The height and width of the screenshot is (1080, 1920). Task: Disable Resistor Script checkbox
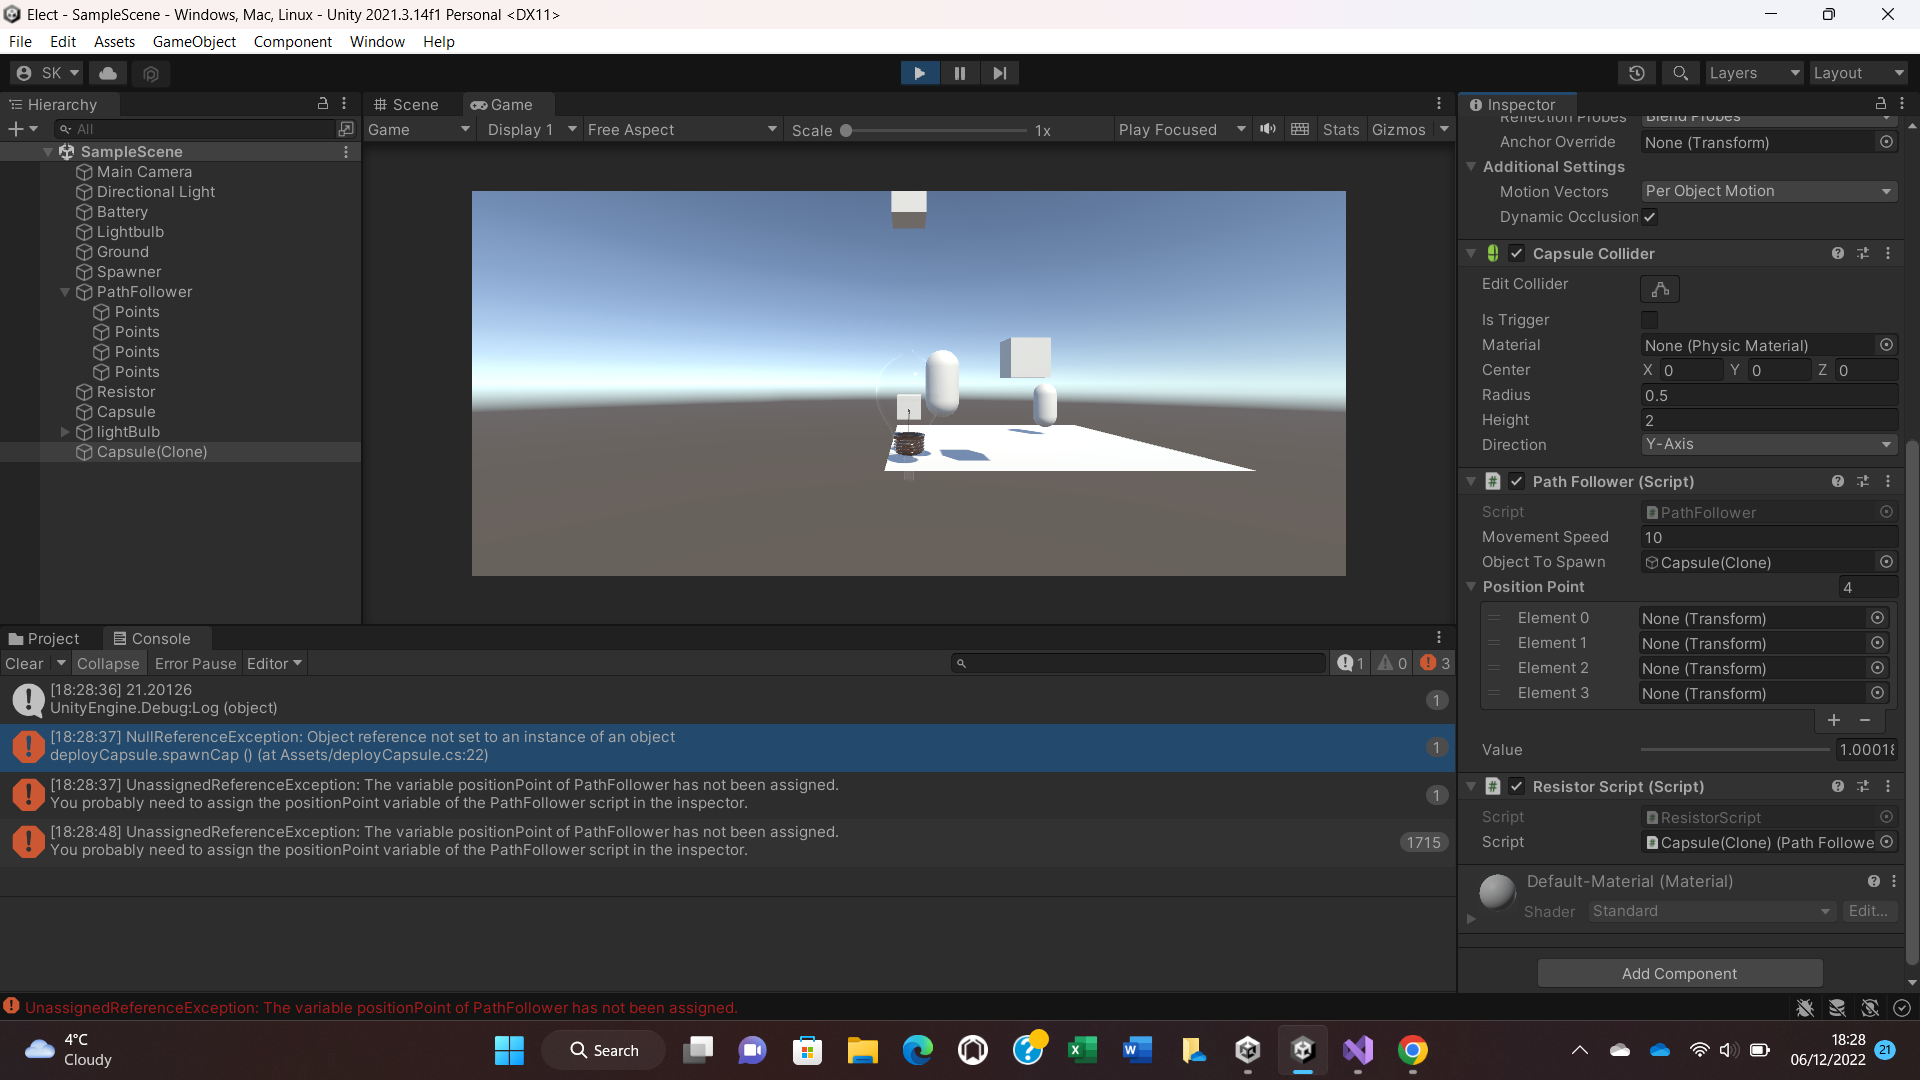(x=1517, y=787)
